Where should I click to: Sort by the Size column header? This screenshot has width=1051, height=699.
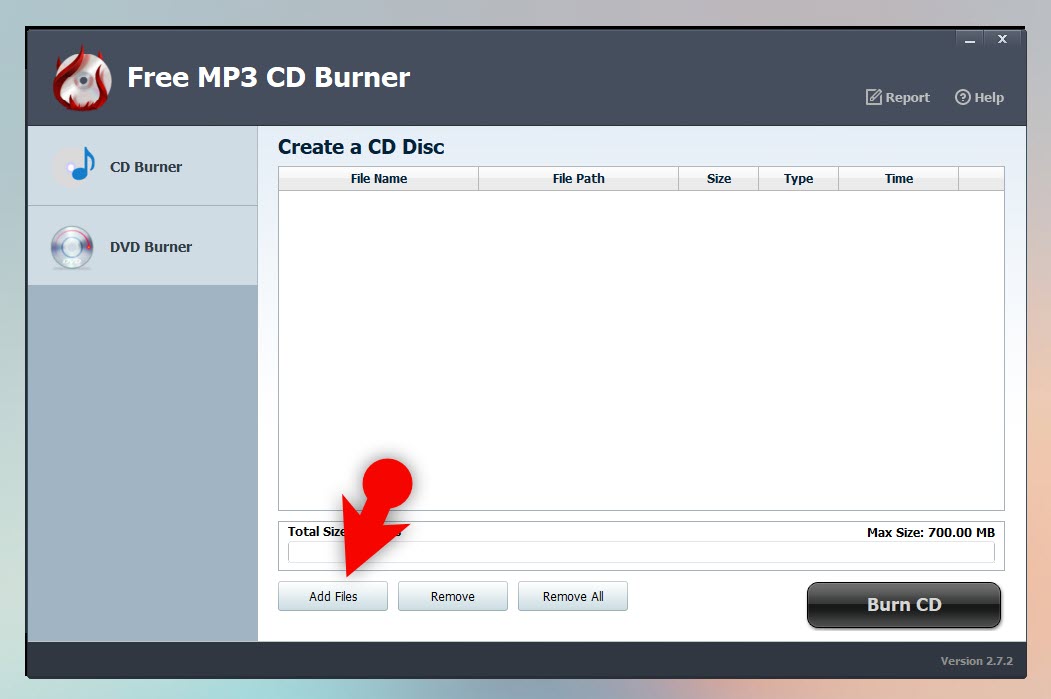(x=719, y=178)
